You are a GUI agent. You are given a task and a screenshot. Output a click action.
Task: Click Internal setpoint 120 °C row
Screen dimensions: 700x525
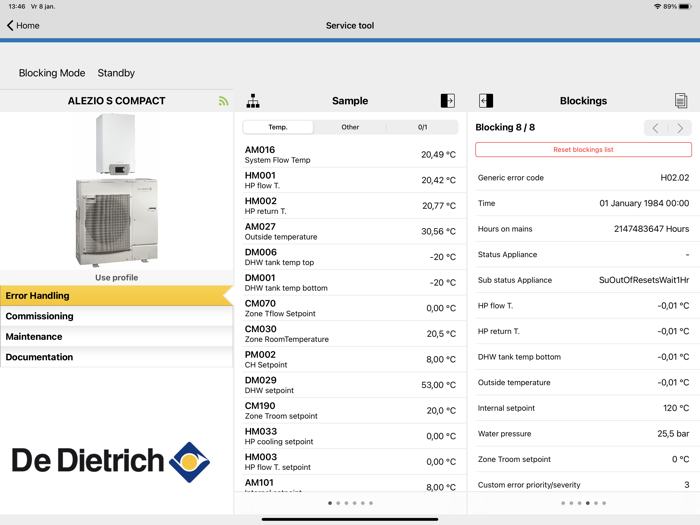583,408
